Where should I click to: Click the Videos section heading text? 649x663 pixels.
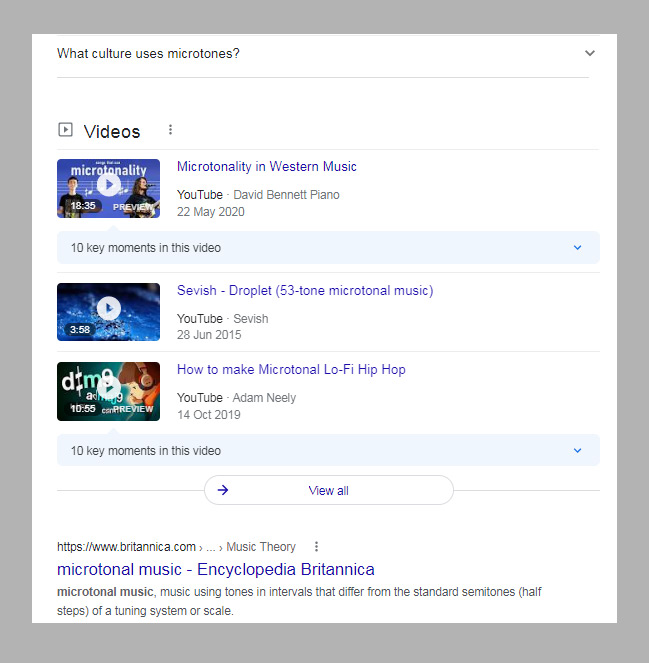(112, 132)
